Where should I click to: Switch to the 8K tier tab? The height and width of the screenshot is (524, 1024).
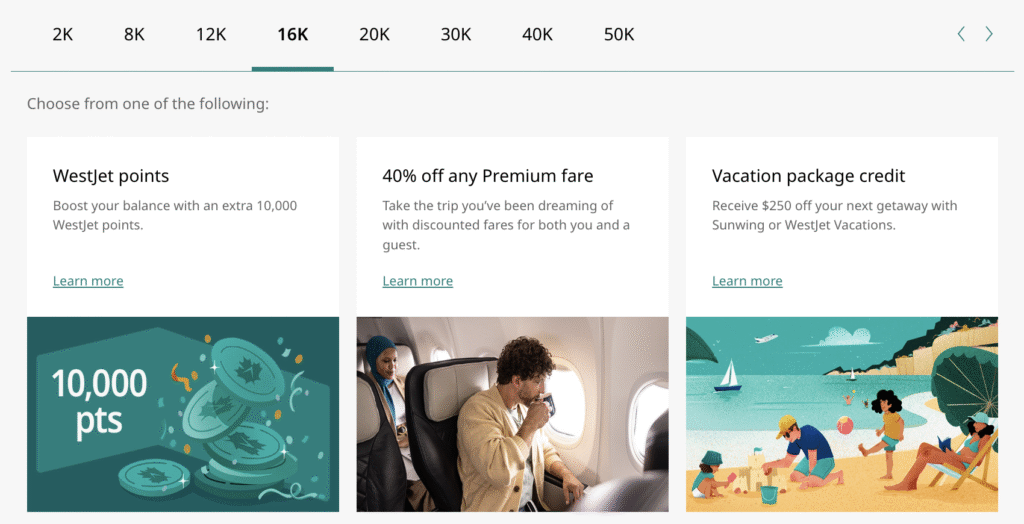click(x=134, y=34)
